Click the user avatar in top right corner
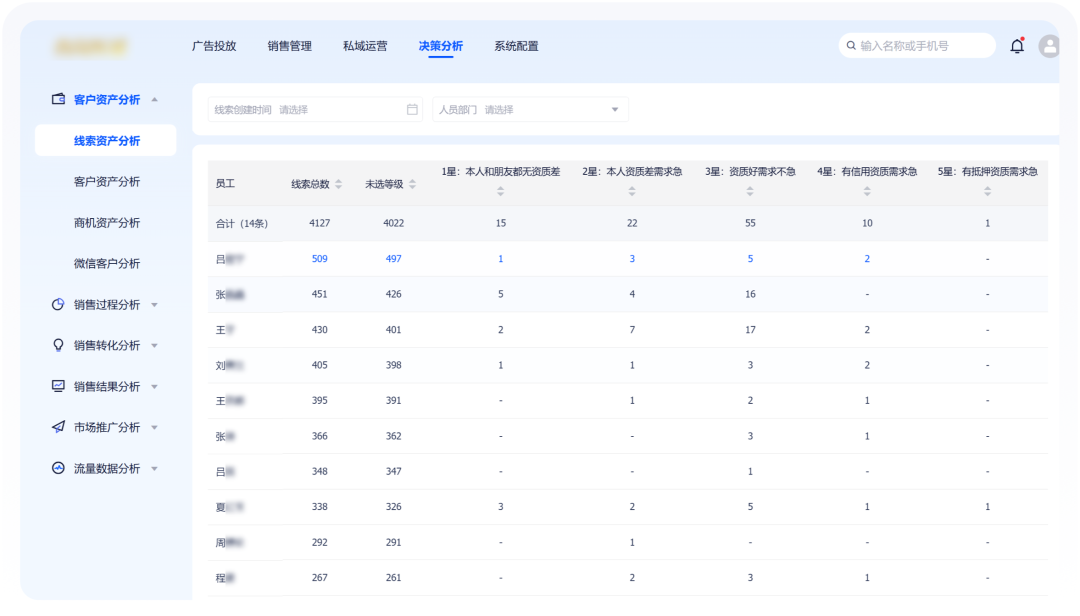The image size is (1080, 616). tap(1048, 45)
